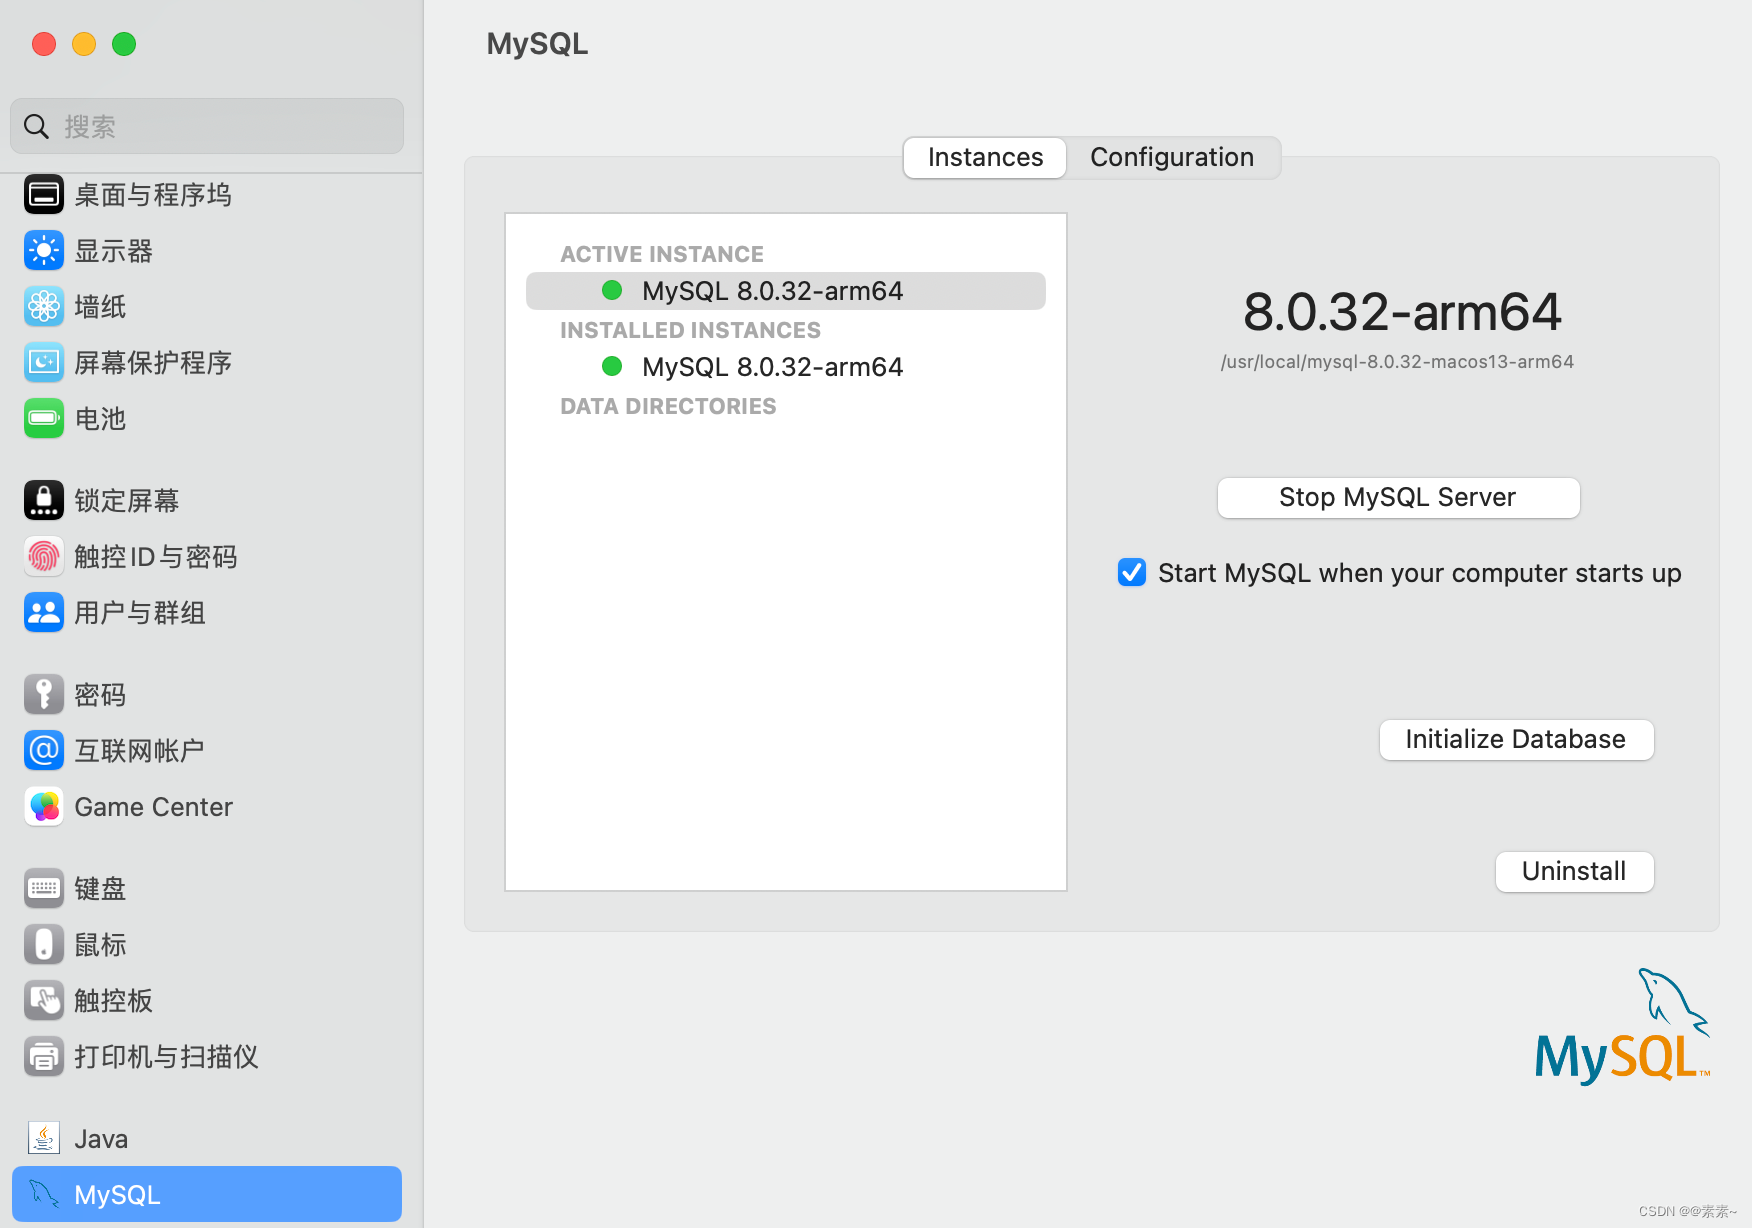Minimize the window with yellow button
This screenshot has width=1752, height=1228.
(84, 44)
